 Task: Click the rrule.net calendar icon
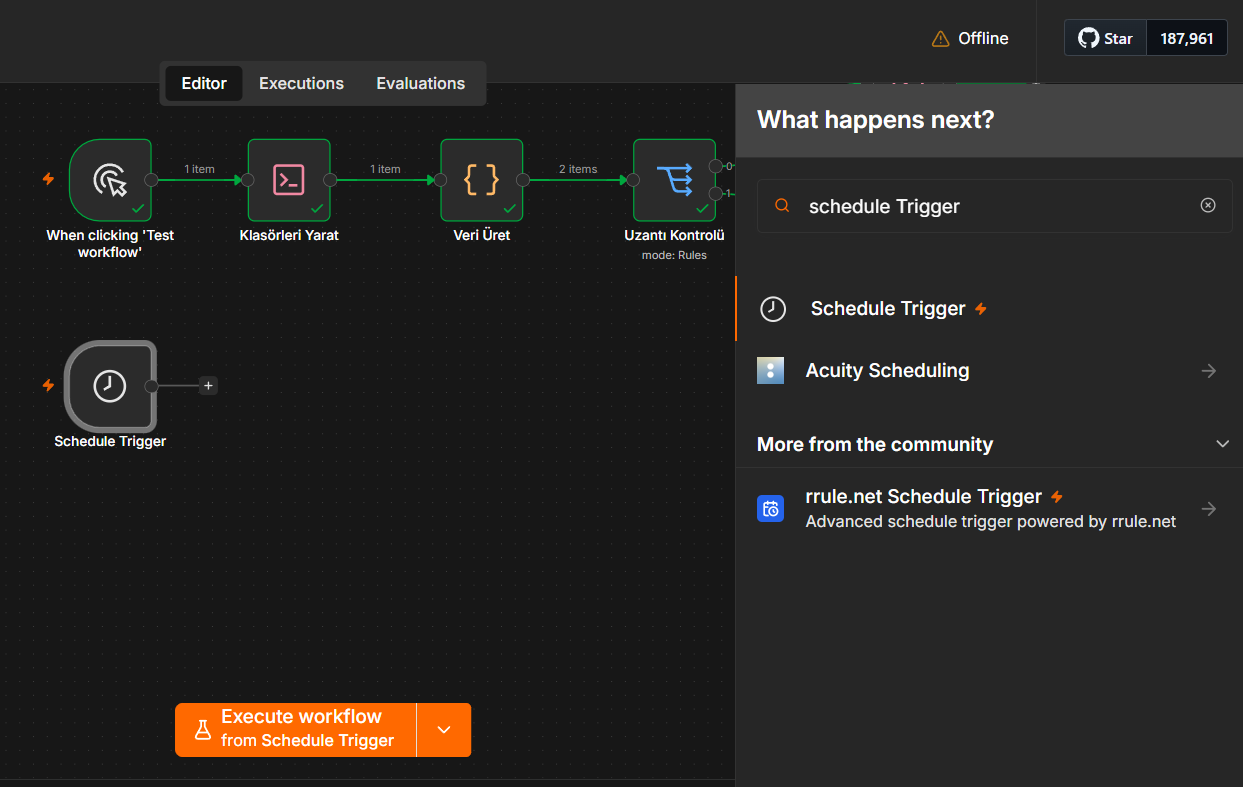[770, 509]
